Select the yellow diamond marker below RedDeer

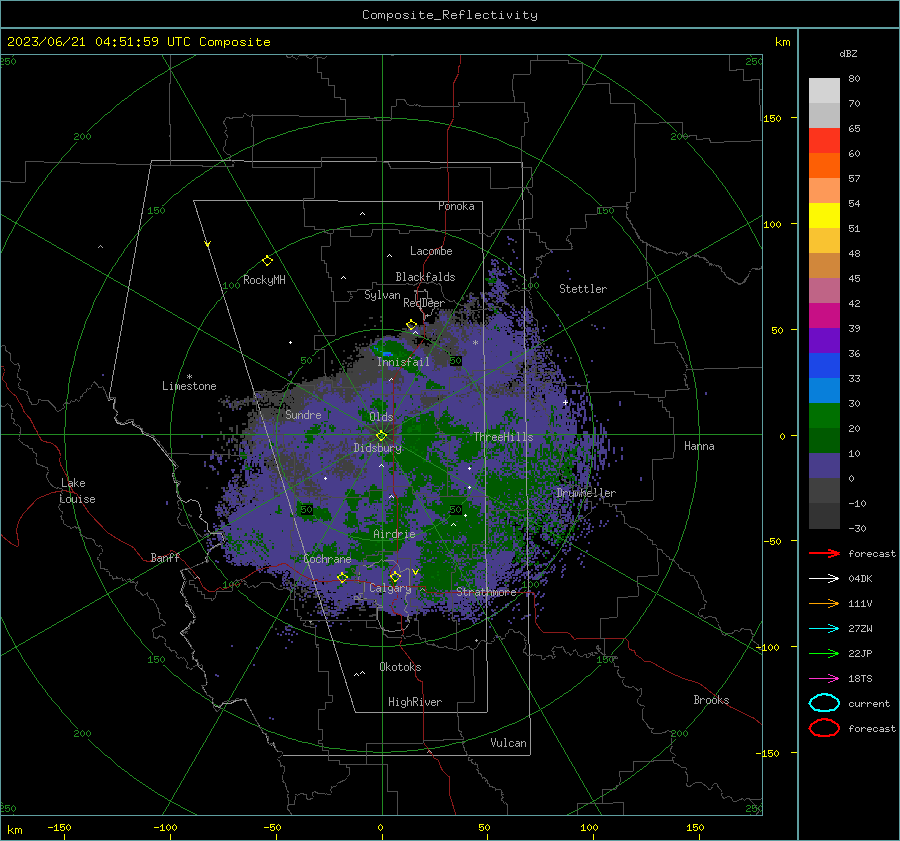(411, 325)
